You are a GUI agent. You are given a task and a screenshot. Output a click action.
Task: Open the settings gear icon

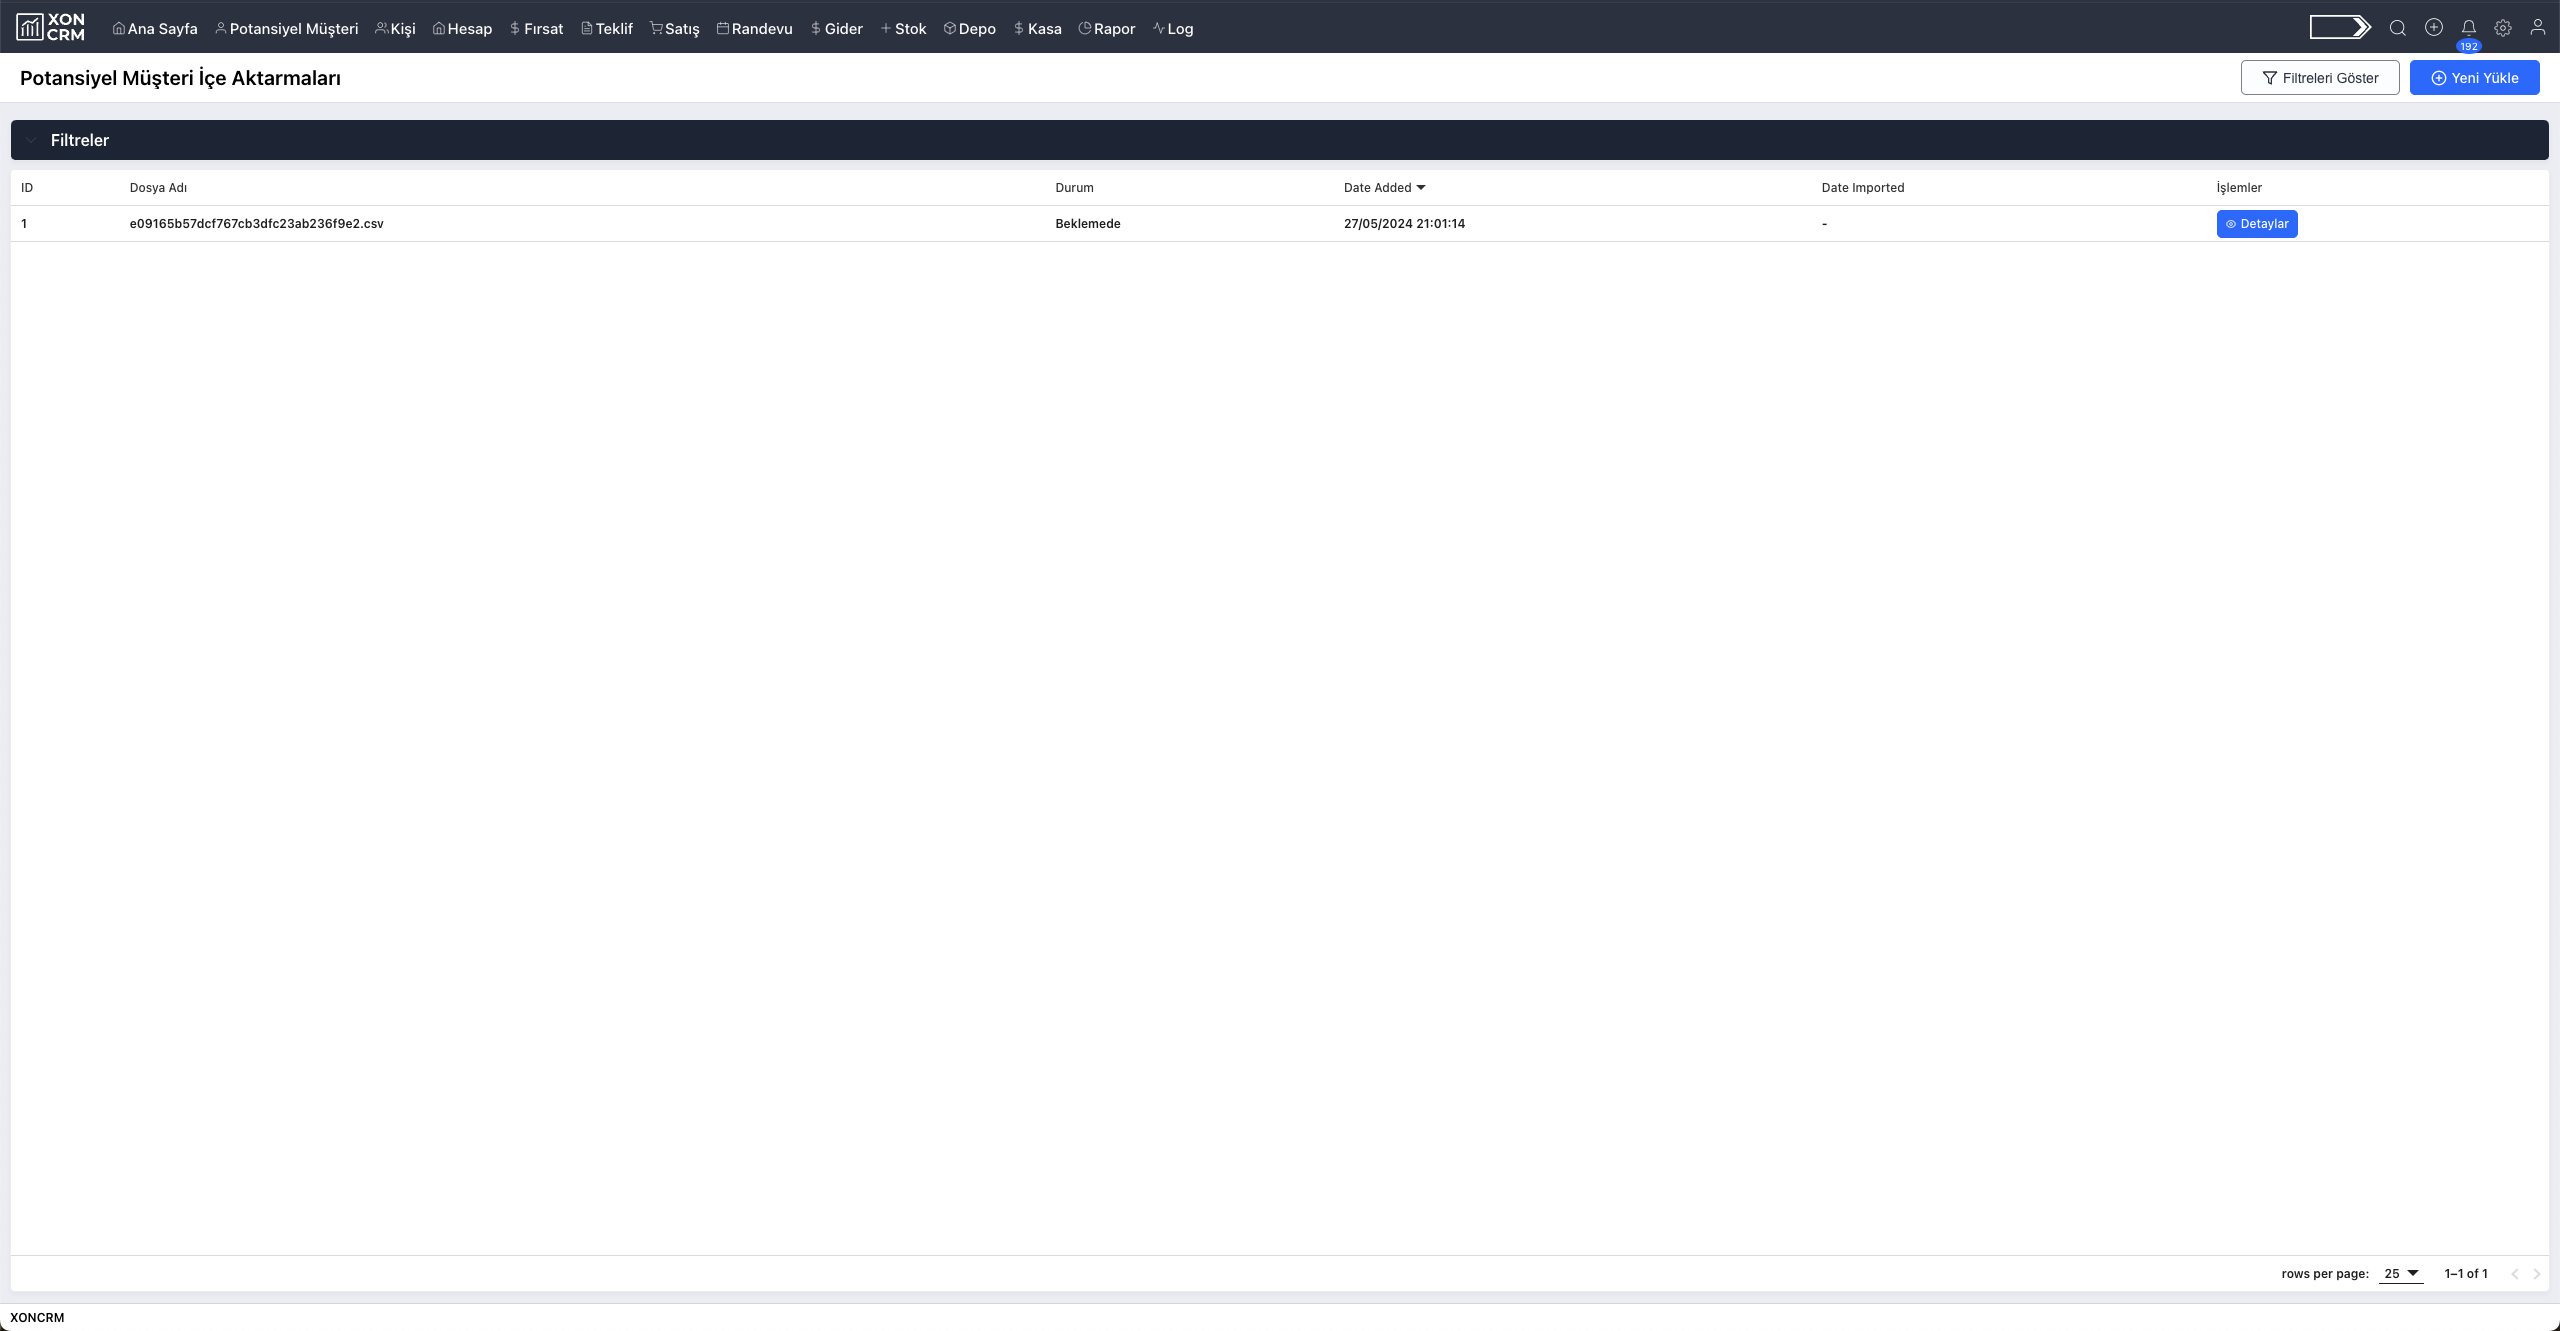click(2503, 28)
